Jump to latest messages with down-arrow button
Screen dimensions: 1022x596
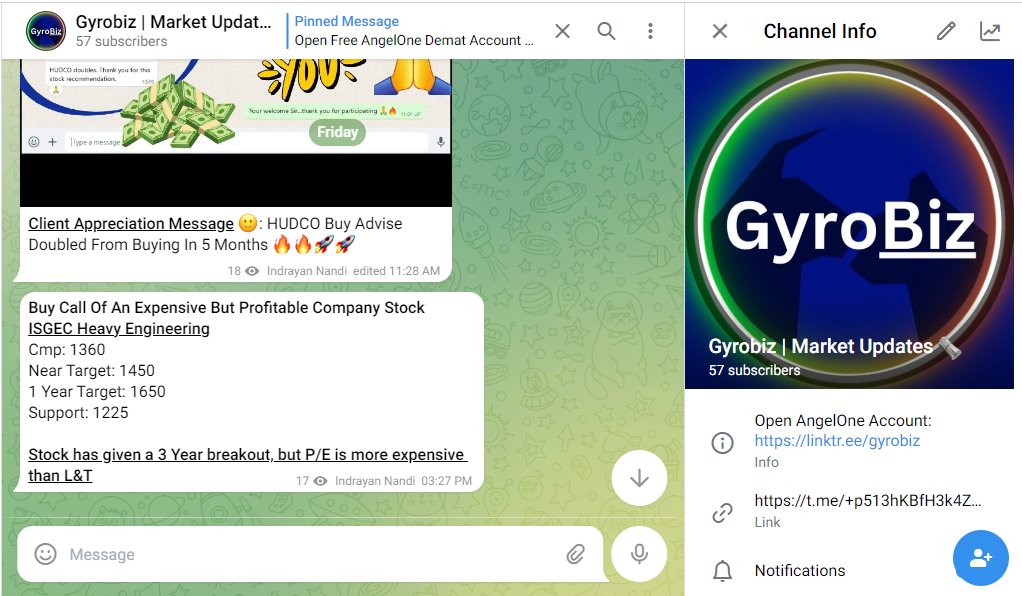click(639, 478)
